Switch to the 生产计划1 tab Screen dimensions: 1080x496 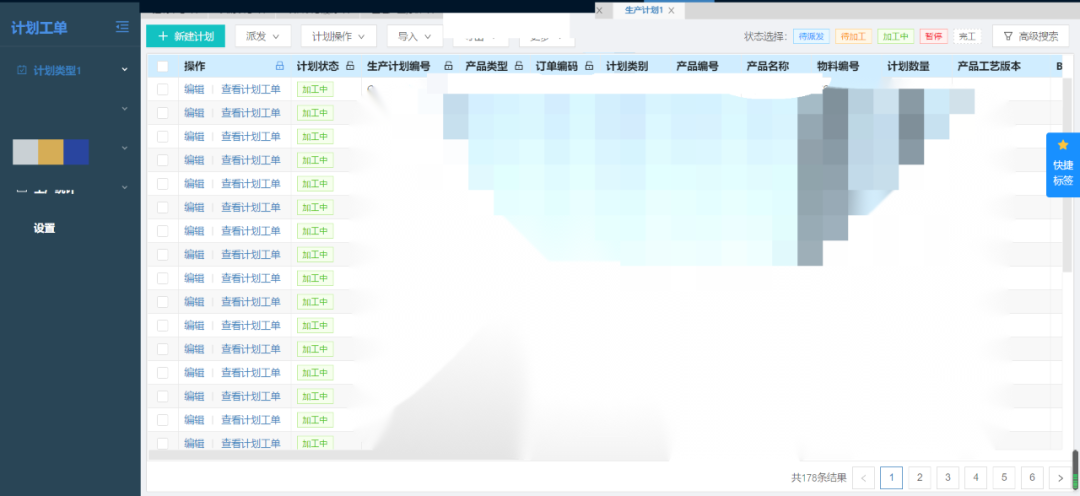tap(642, 10)
